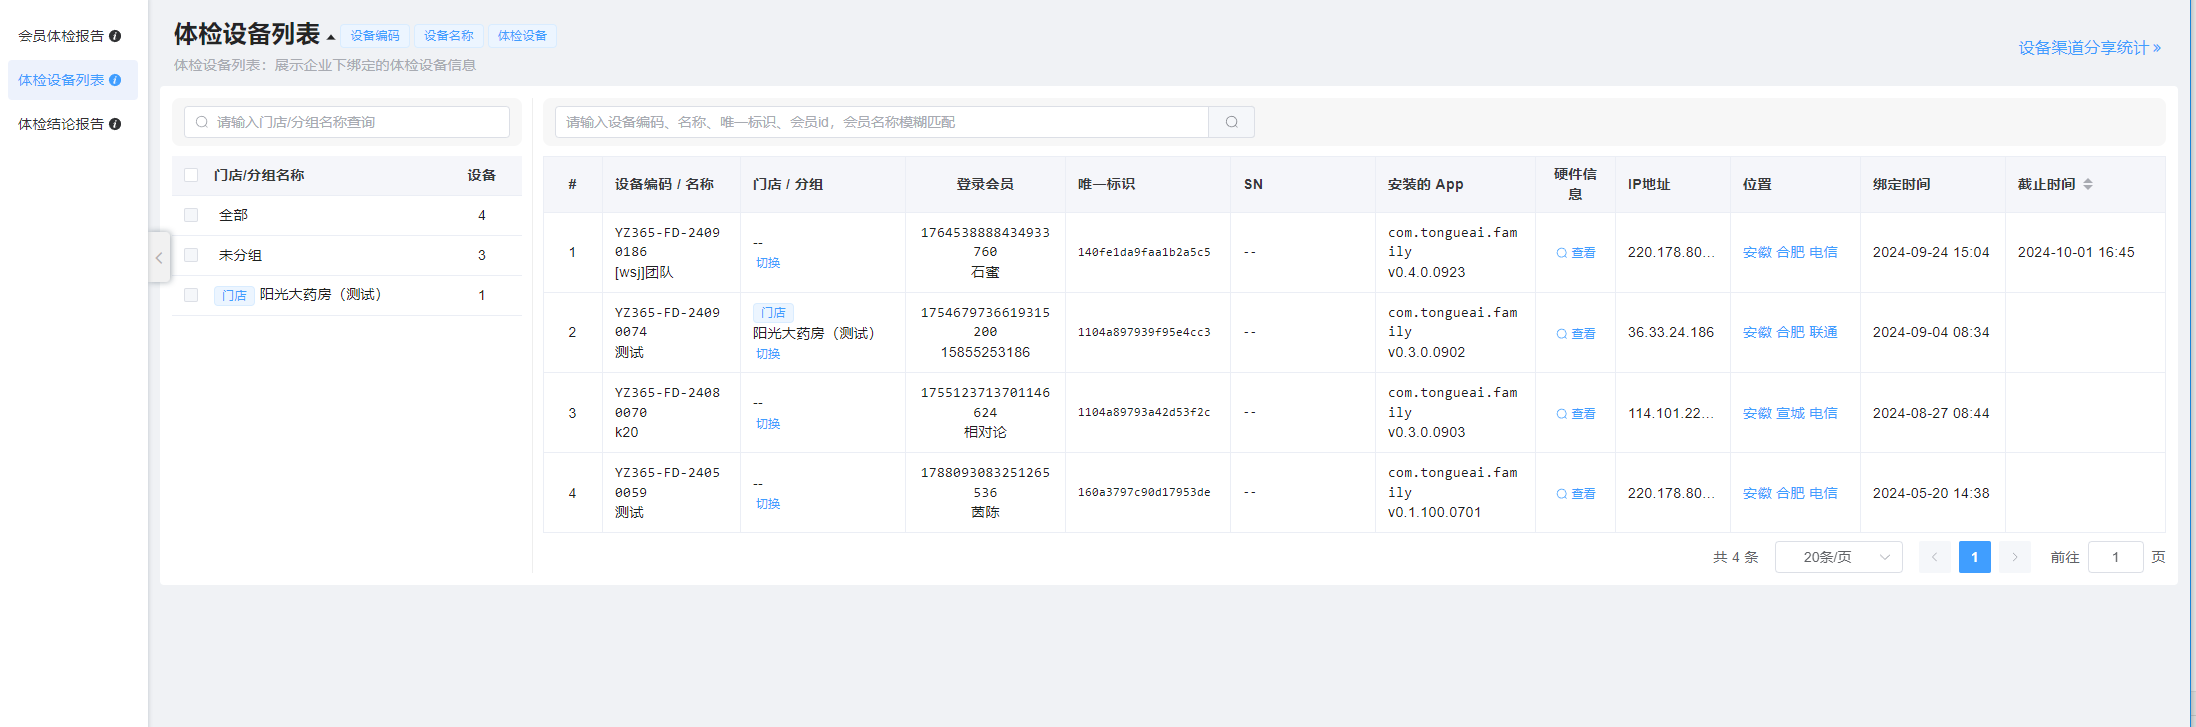View hardware info for device row 1

click(x=1575, y=253)
